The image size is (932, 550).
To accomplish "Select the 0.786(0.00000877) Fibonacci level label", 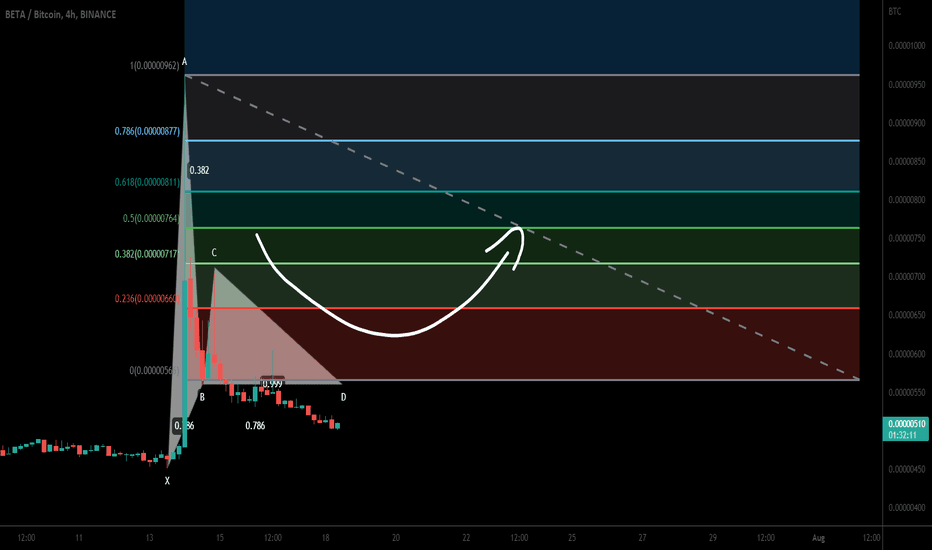I will tap(147, 131).
